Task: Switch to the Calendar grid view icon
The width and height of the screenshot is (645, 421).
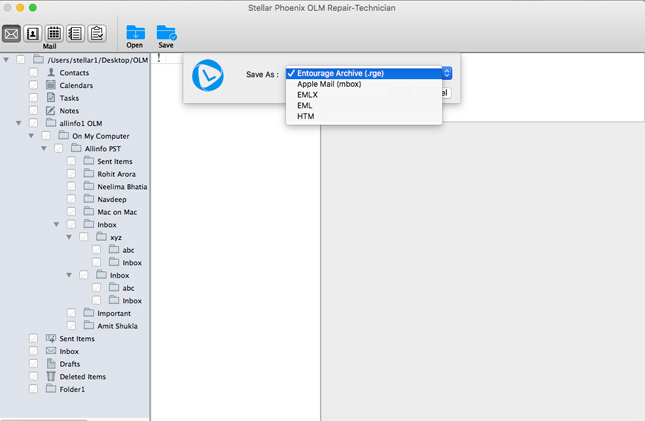Action: coord(54,34)
